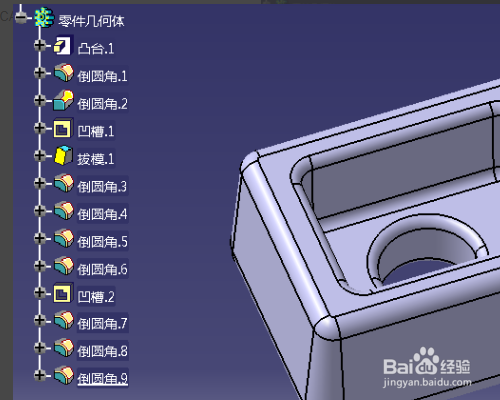
Task: Expand the 倒圆角.5 node
Action: click(40, 238)
